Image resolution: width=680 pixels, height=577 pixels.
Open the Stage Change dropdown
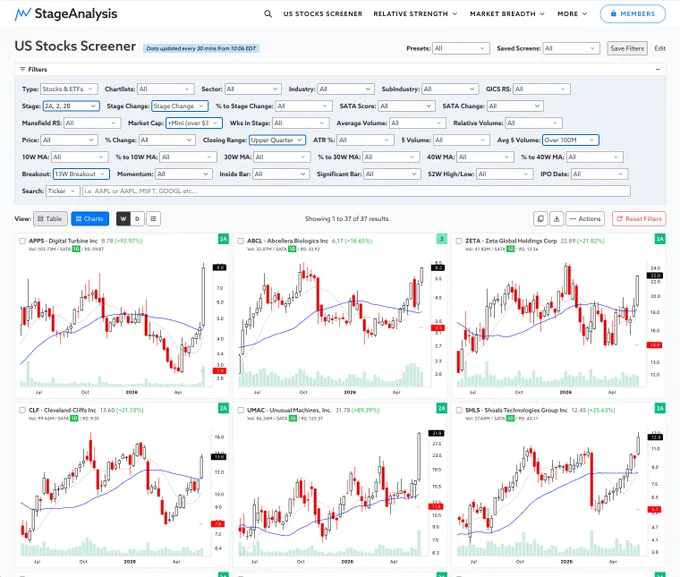[180, 106]
